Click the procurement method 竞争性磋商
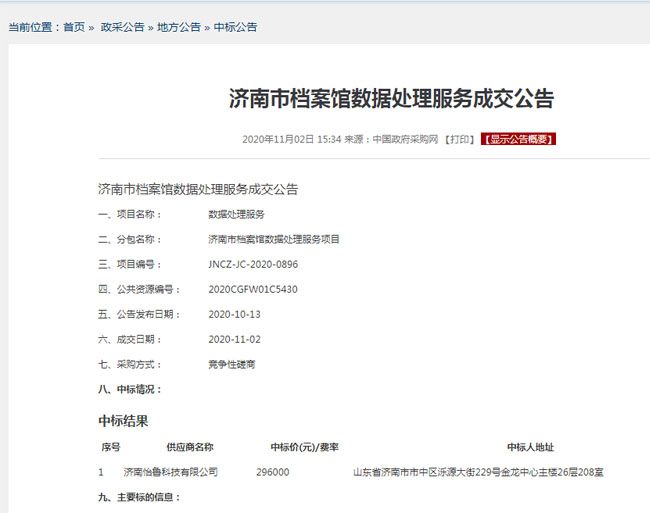650x513 pixels. (232, 365)
